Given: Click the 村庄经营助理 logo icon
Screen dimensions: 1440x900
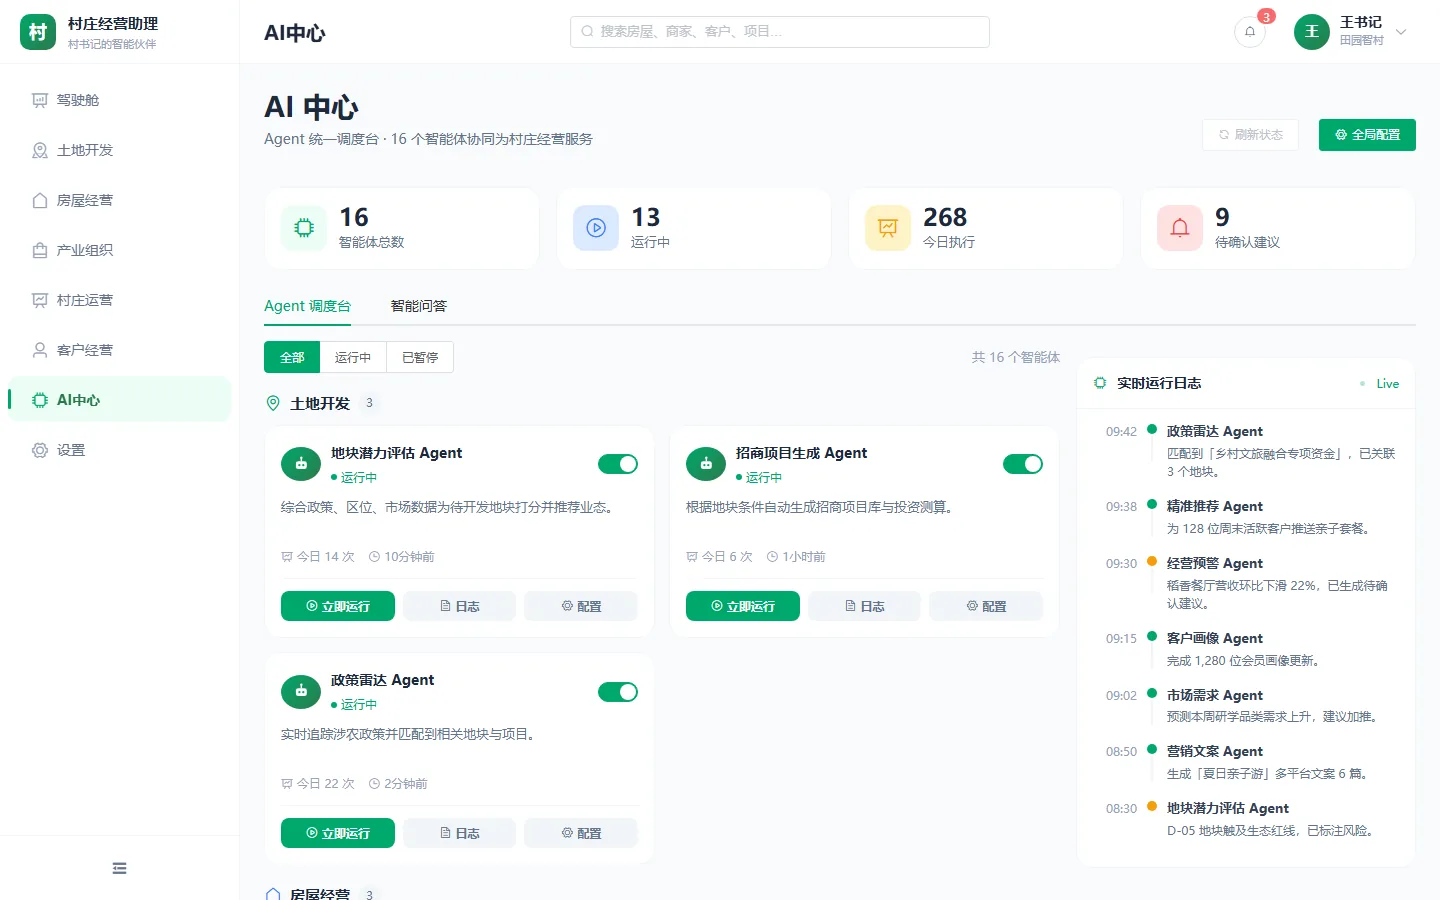Looking at the screenshot, I should [38, 32].
